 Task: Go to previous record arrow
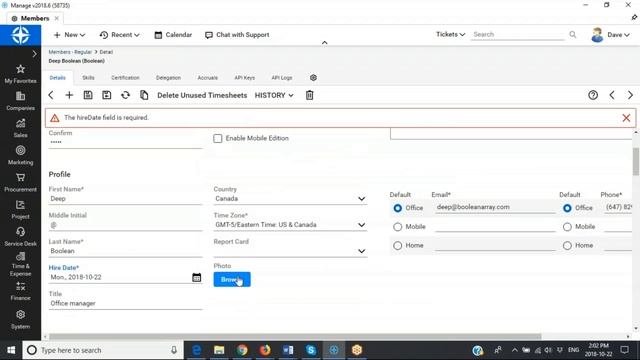point(612,95)
